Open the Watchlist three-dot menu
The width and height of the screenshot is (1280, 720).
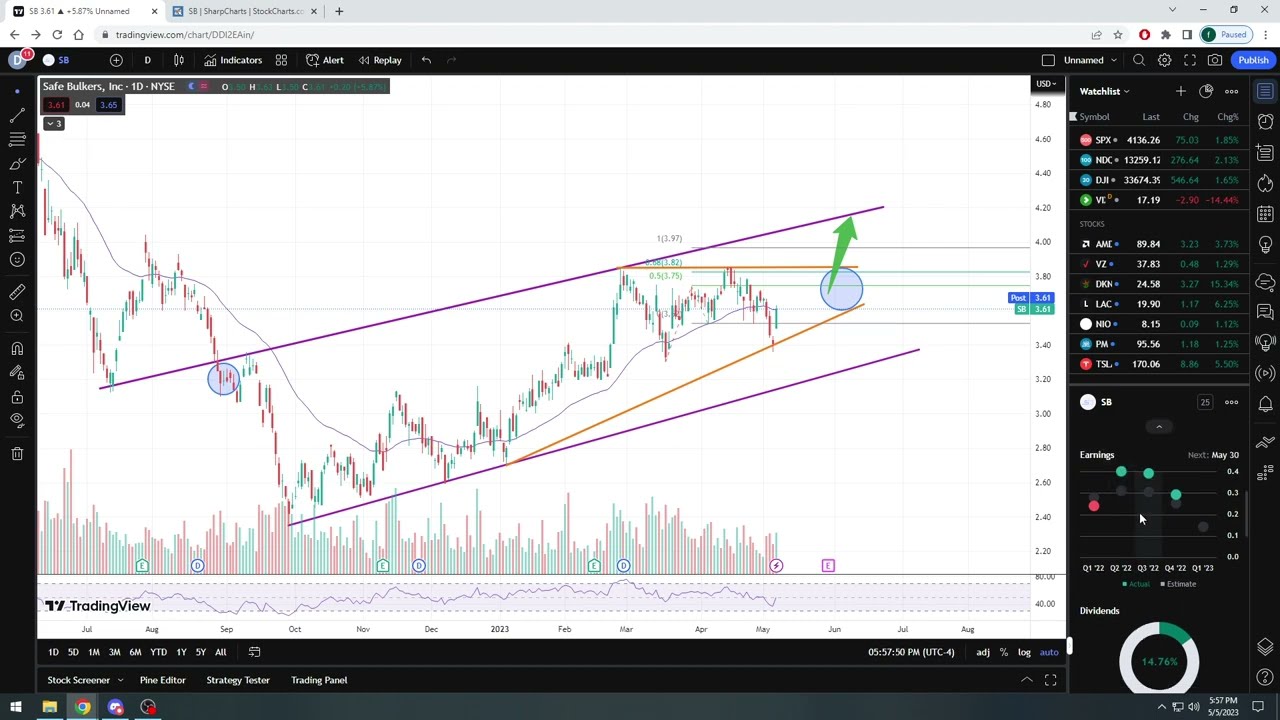[1232, 91]
